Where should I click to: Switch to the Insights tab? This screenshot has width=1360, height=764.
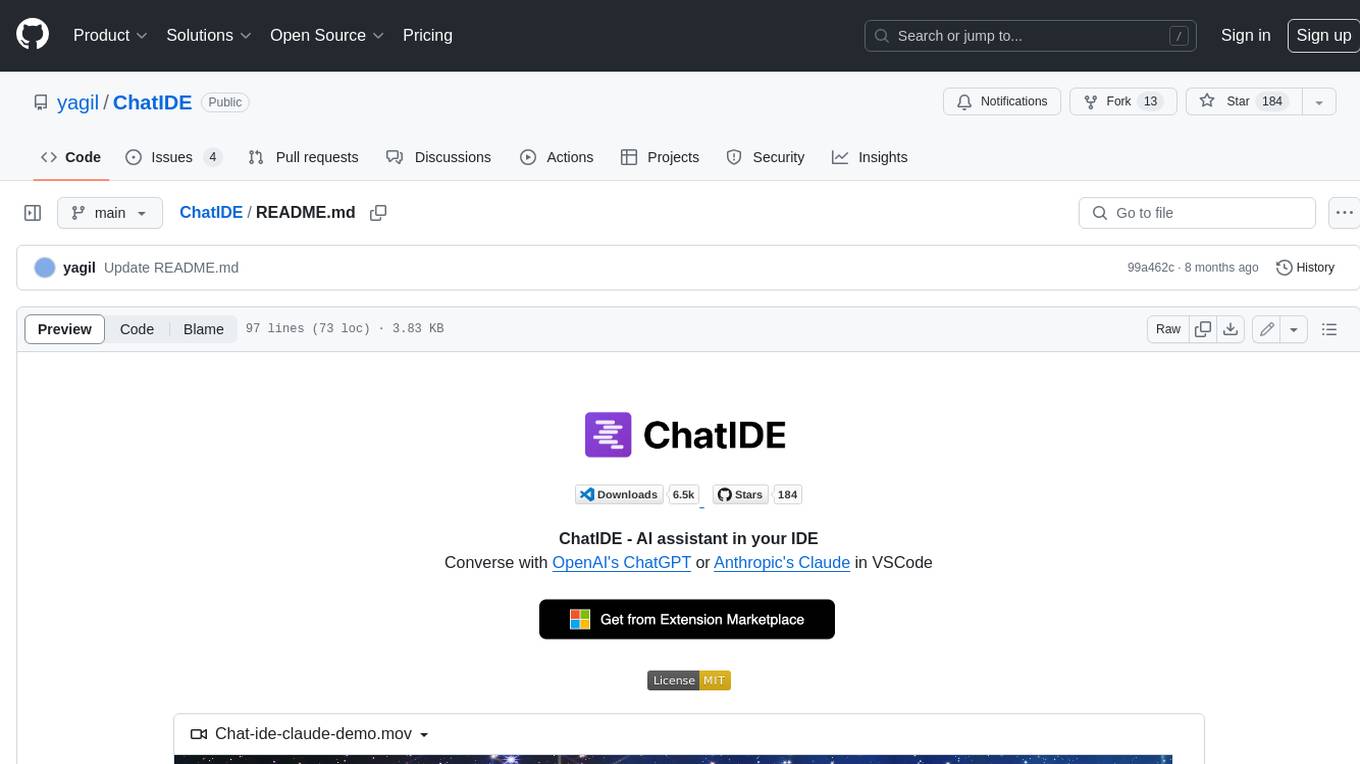point(869,157)
